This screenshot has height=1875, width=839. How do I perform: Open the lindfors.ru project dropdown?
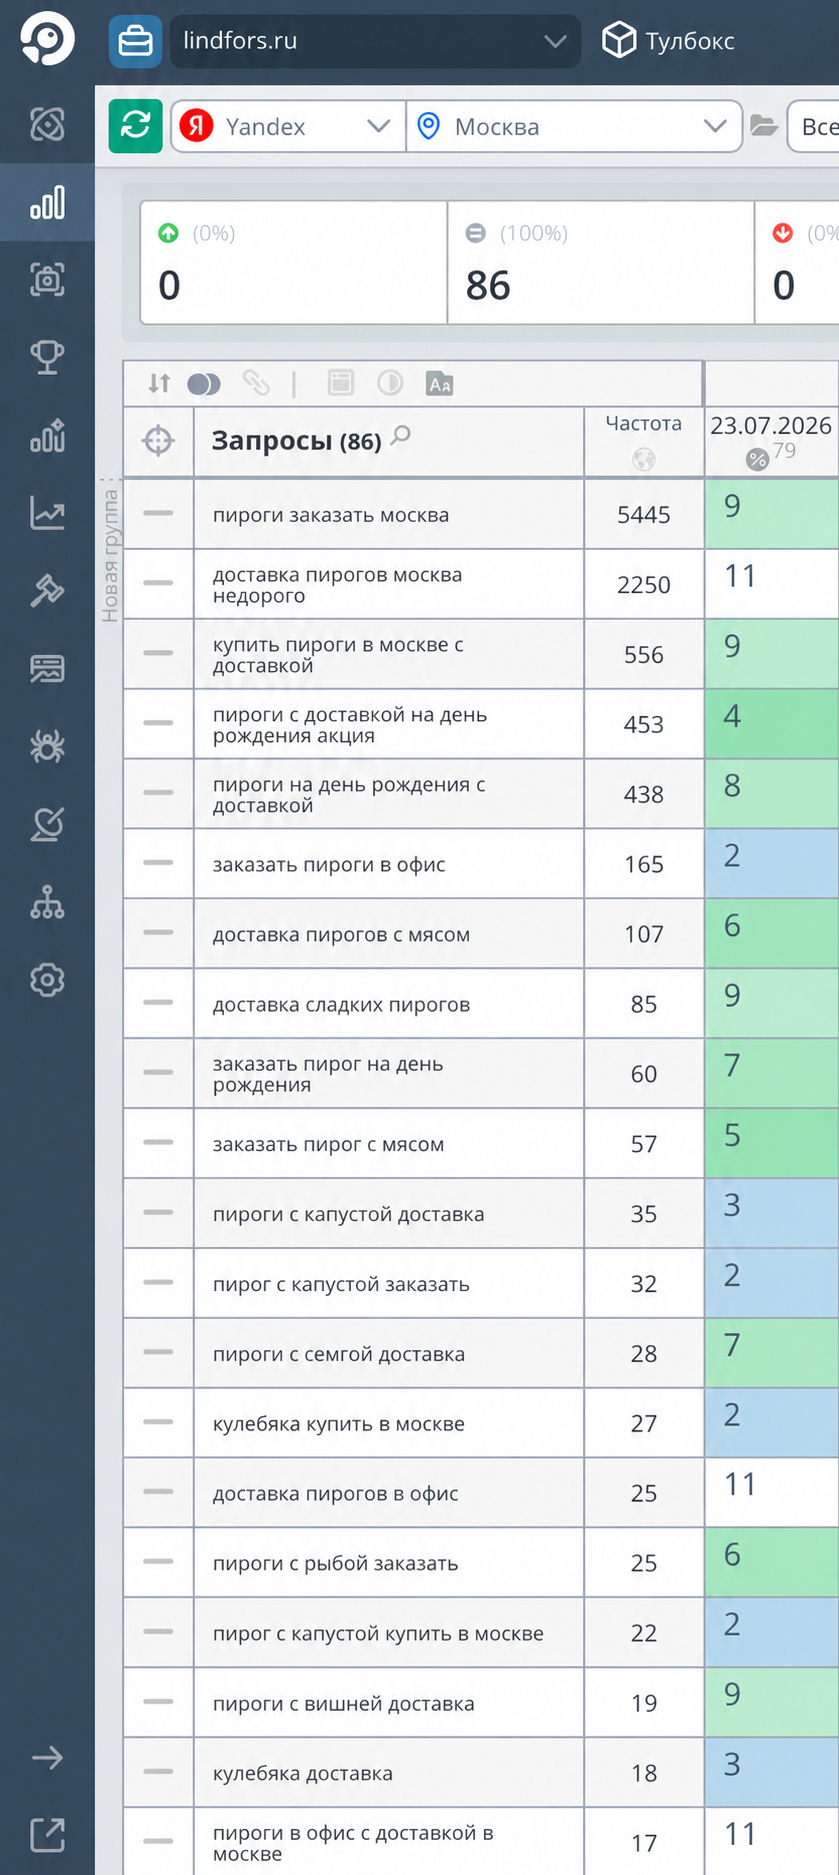pos(375,41)
